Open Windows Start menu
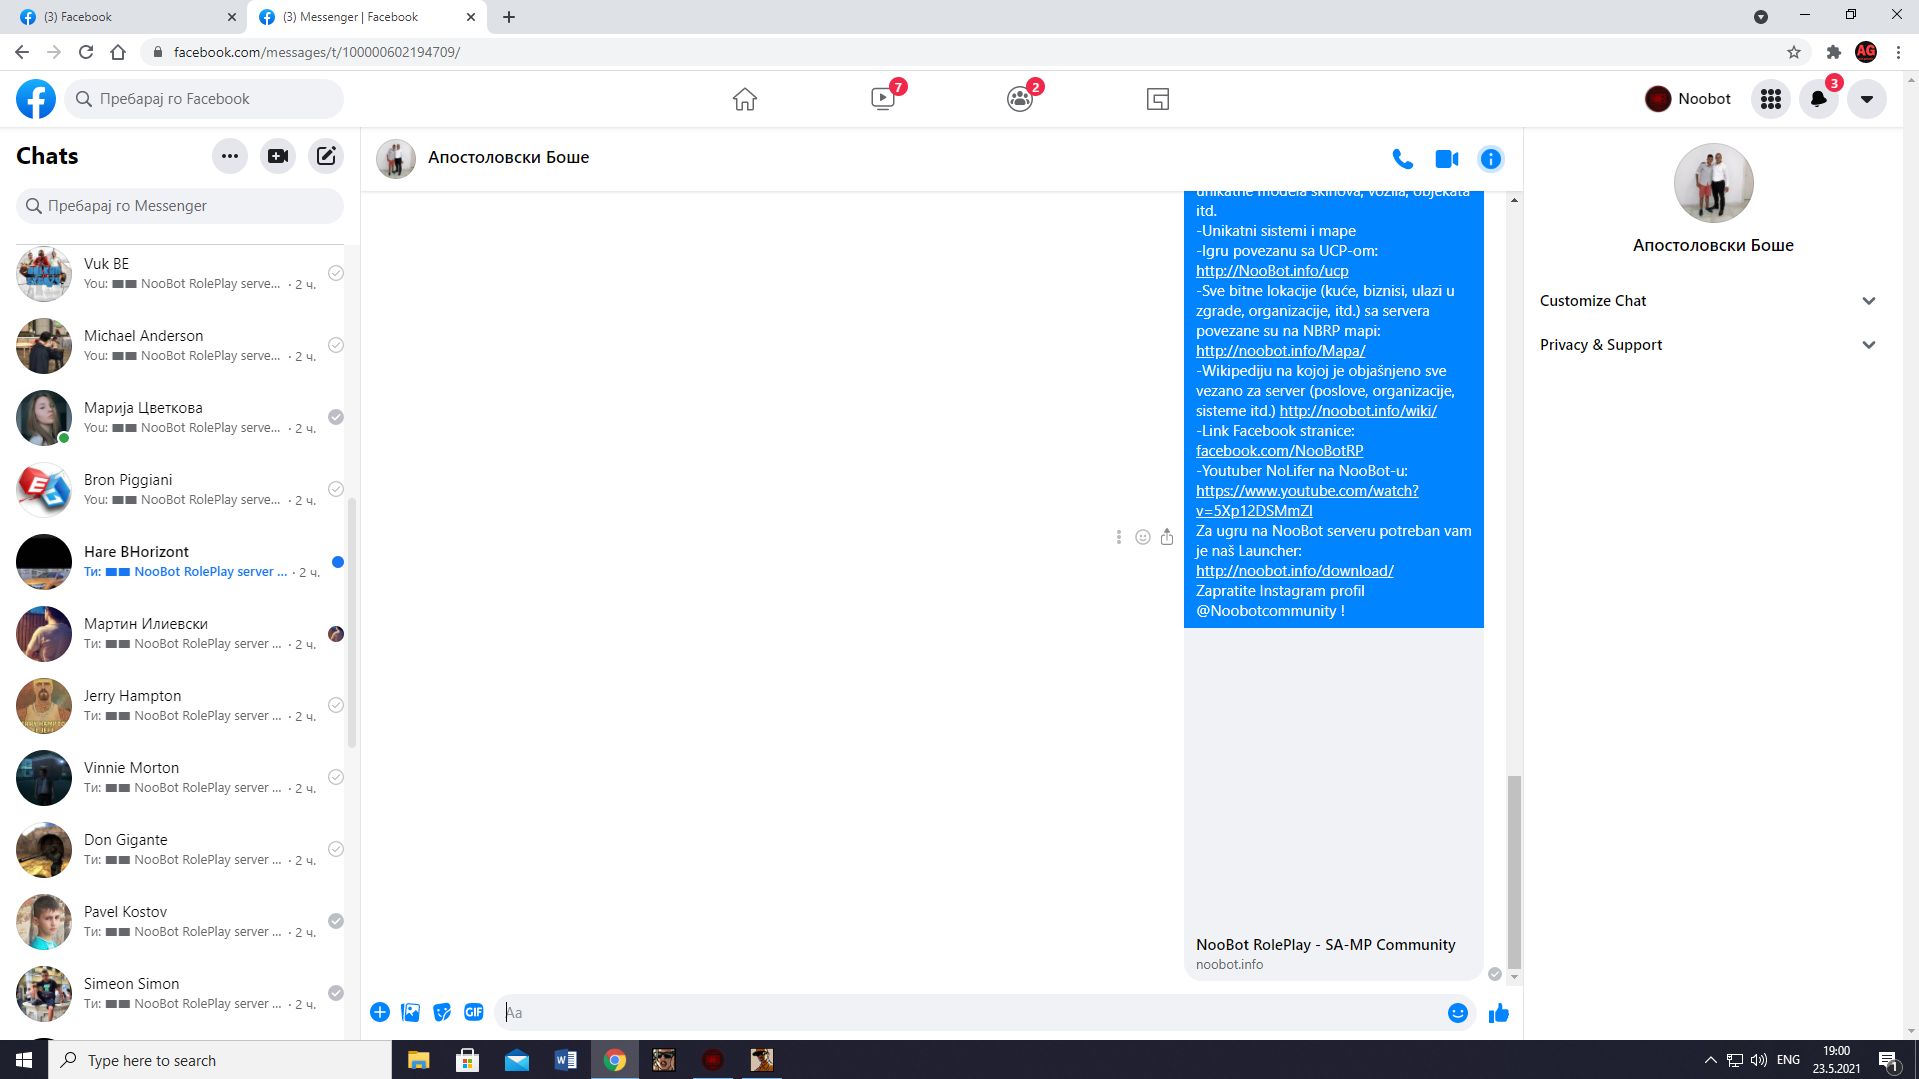Screen dimensions: 1919x1079 pos(24,1060)
